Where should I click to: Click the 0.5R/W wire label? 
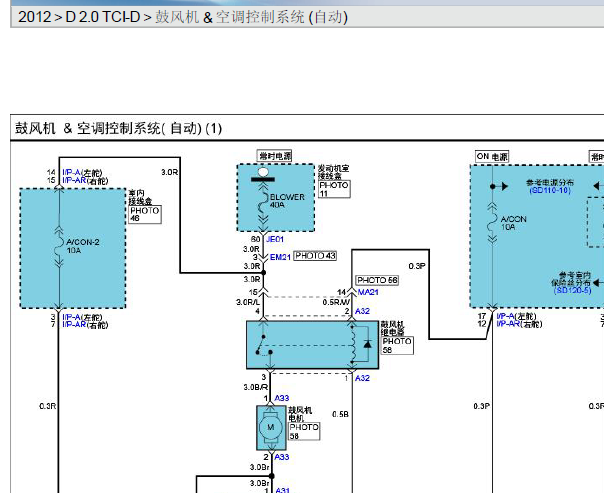point(336,302)
